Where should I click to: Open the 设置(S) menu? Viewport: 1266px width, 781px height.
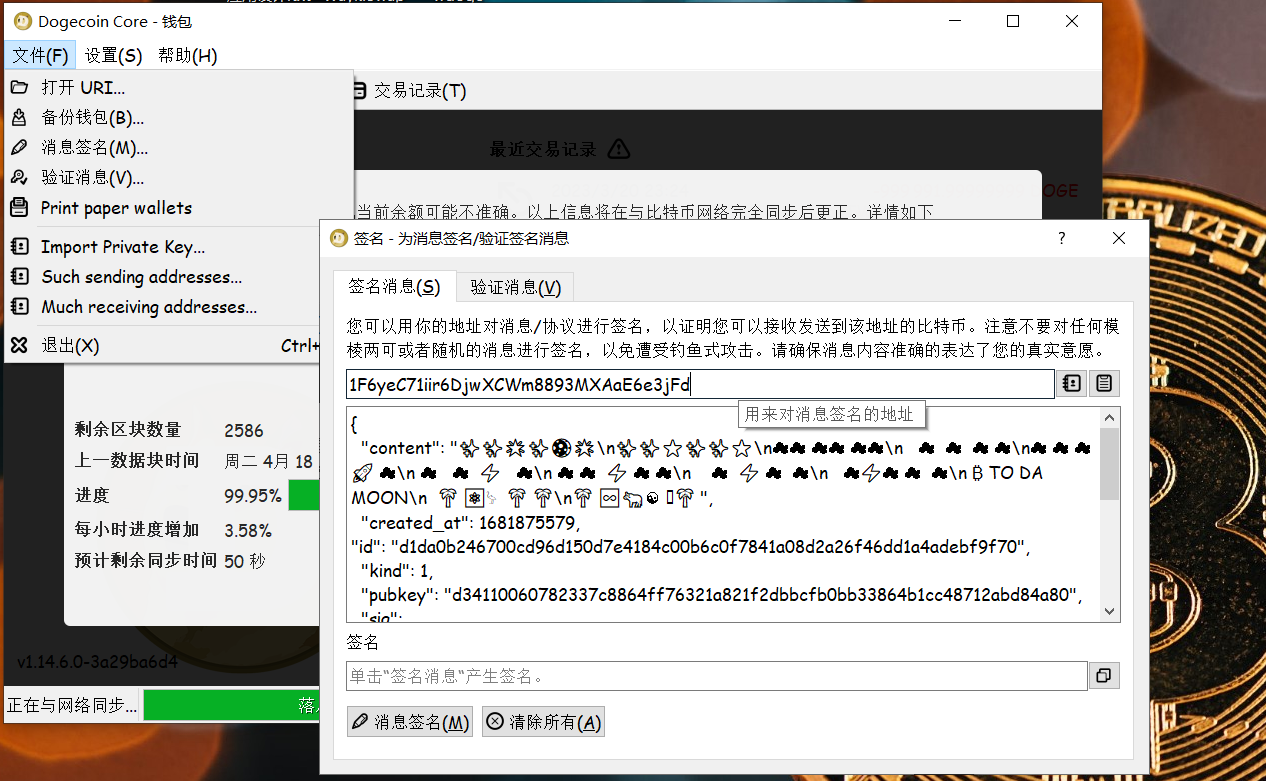114,55
